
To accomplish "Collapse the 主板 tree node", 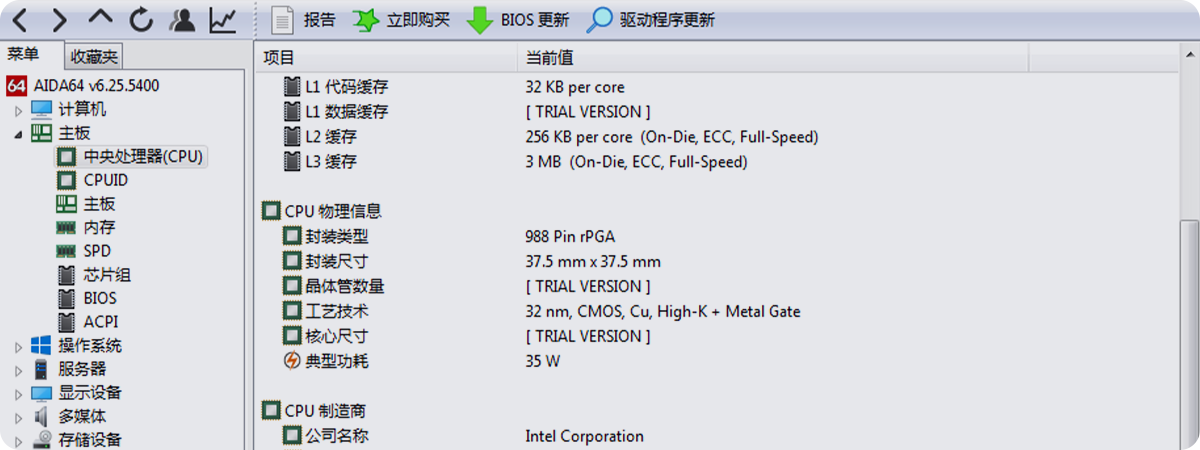I will click(x=18, y=133).
